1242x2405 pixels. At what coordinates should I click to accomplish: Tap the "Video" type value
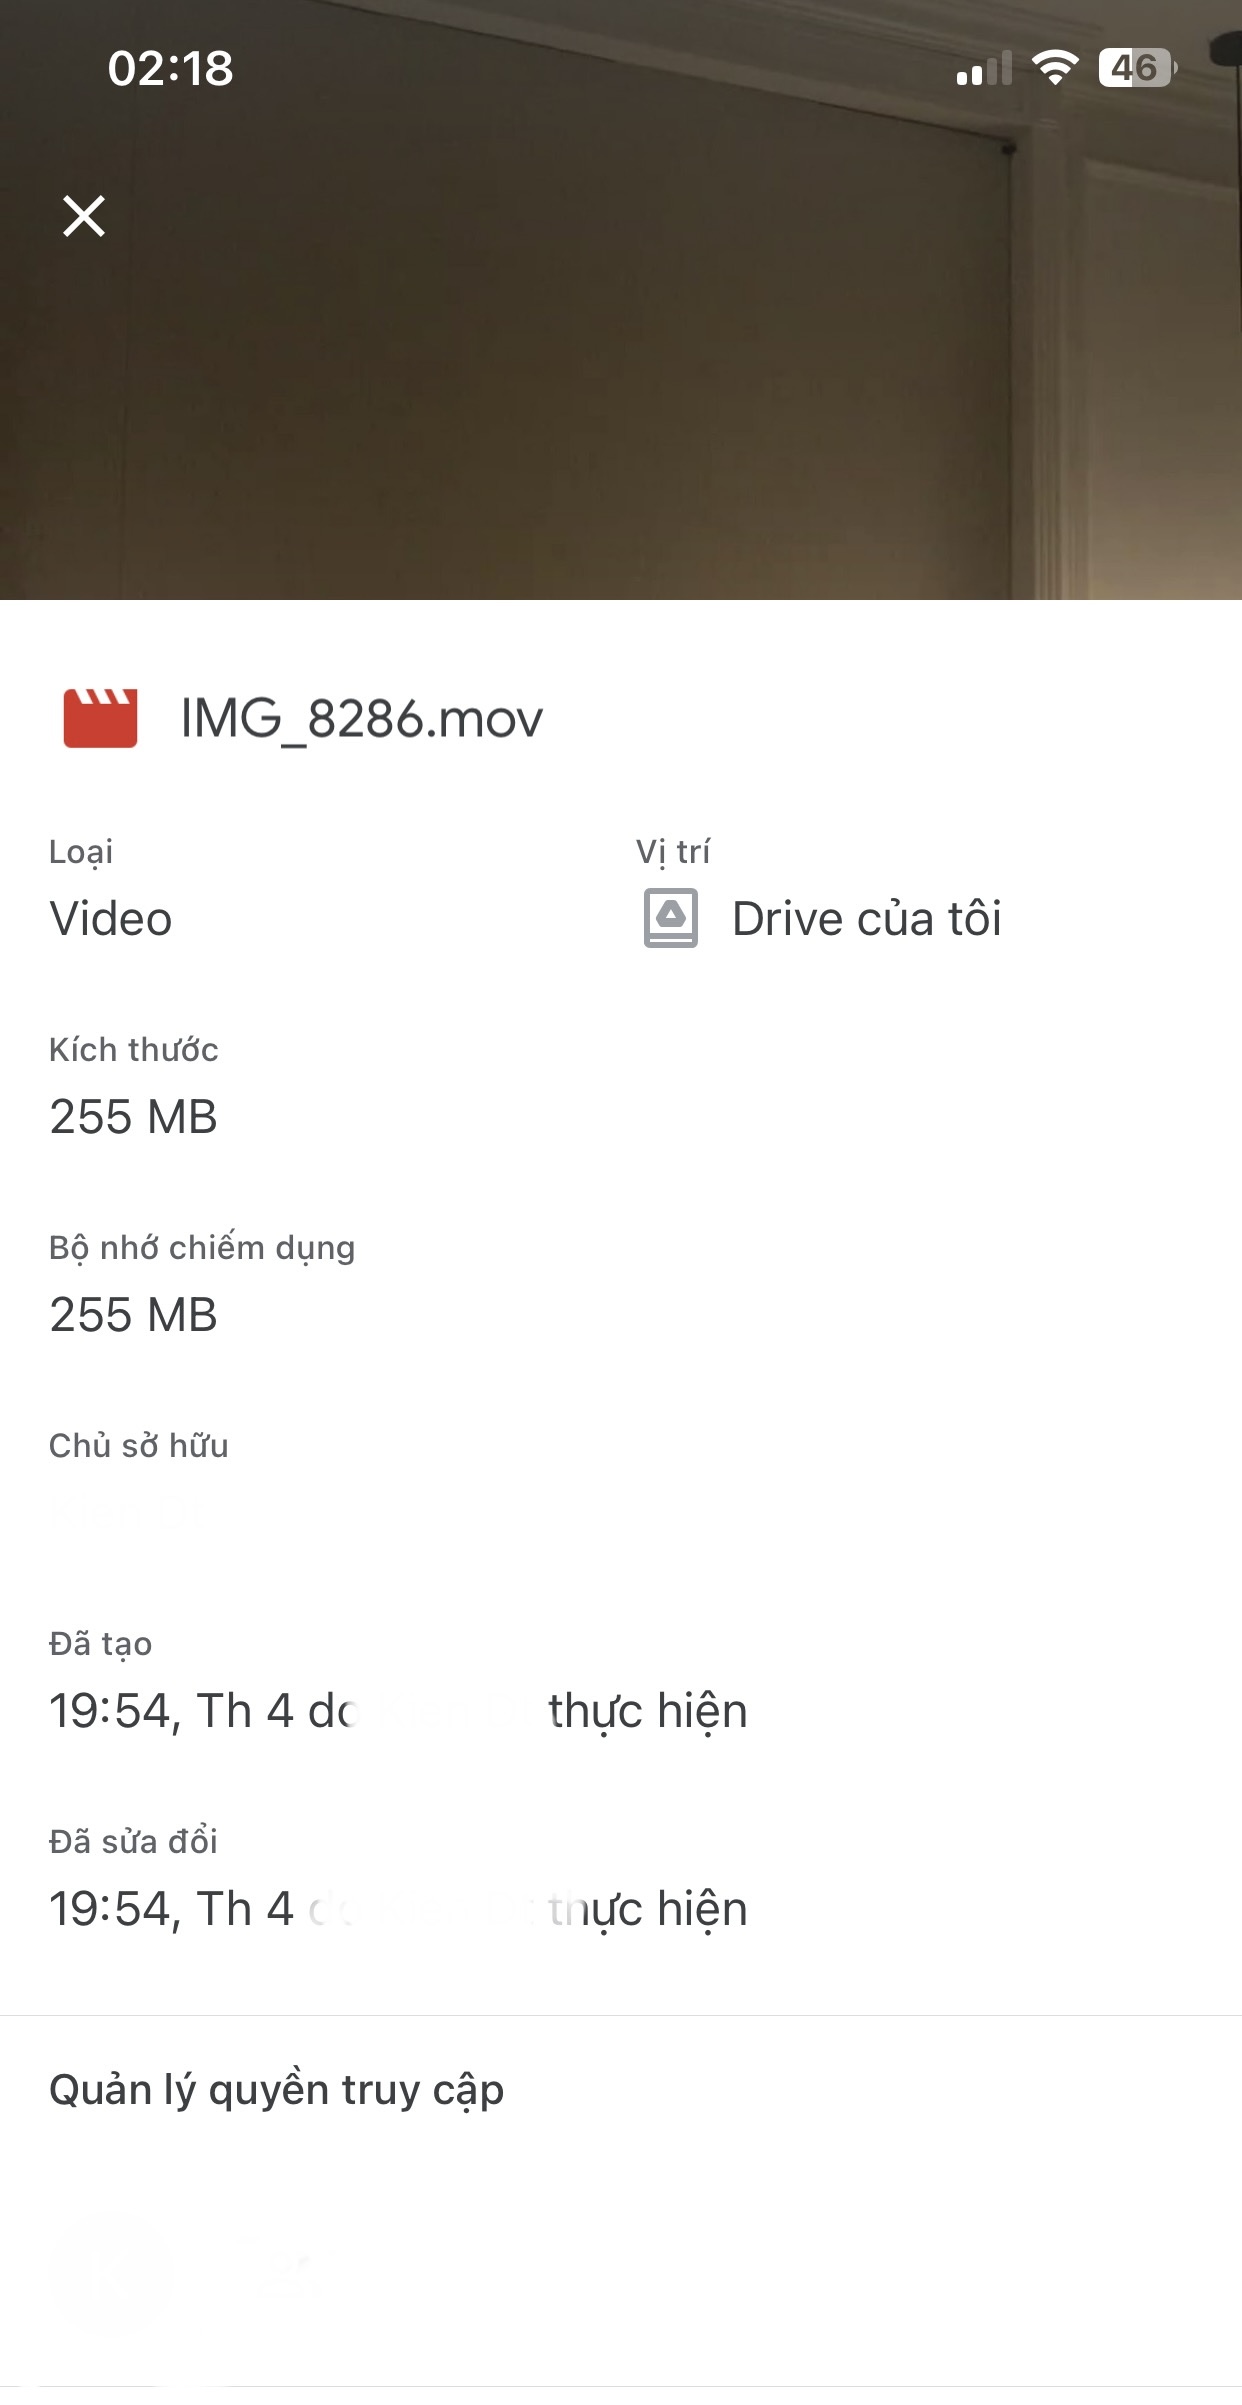click(111, 919)
